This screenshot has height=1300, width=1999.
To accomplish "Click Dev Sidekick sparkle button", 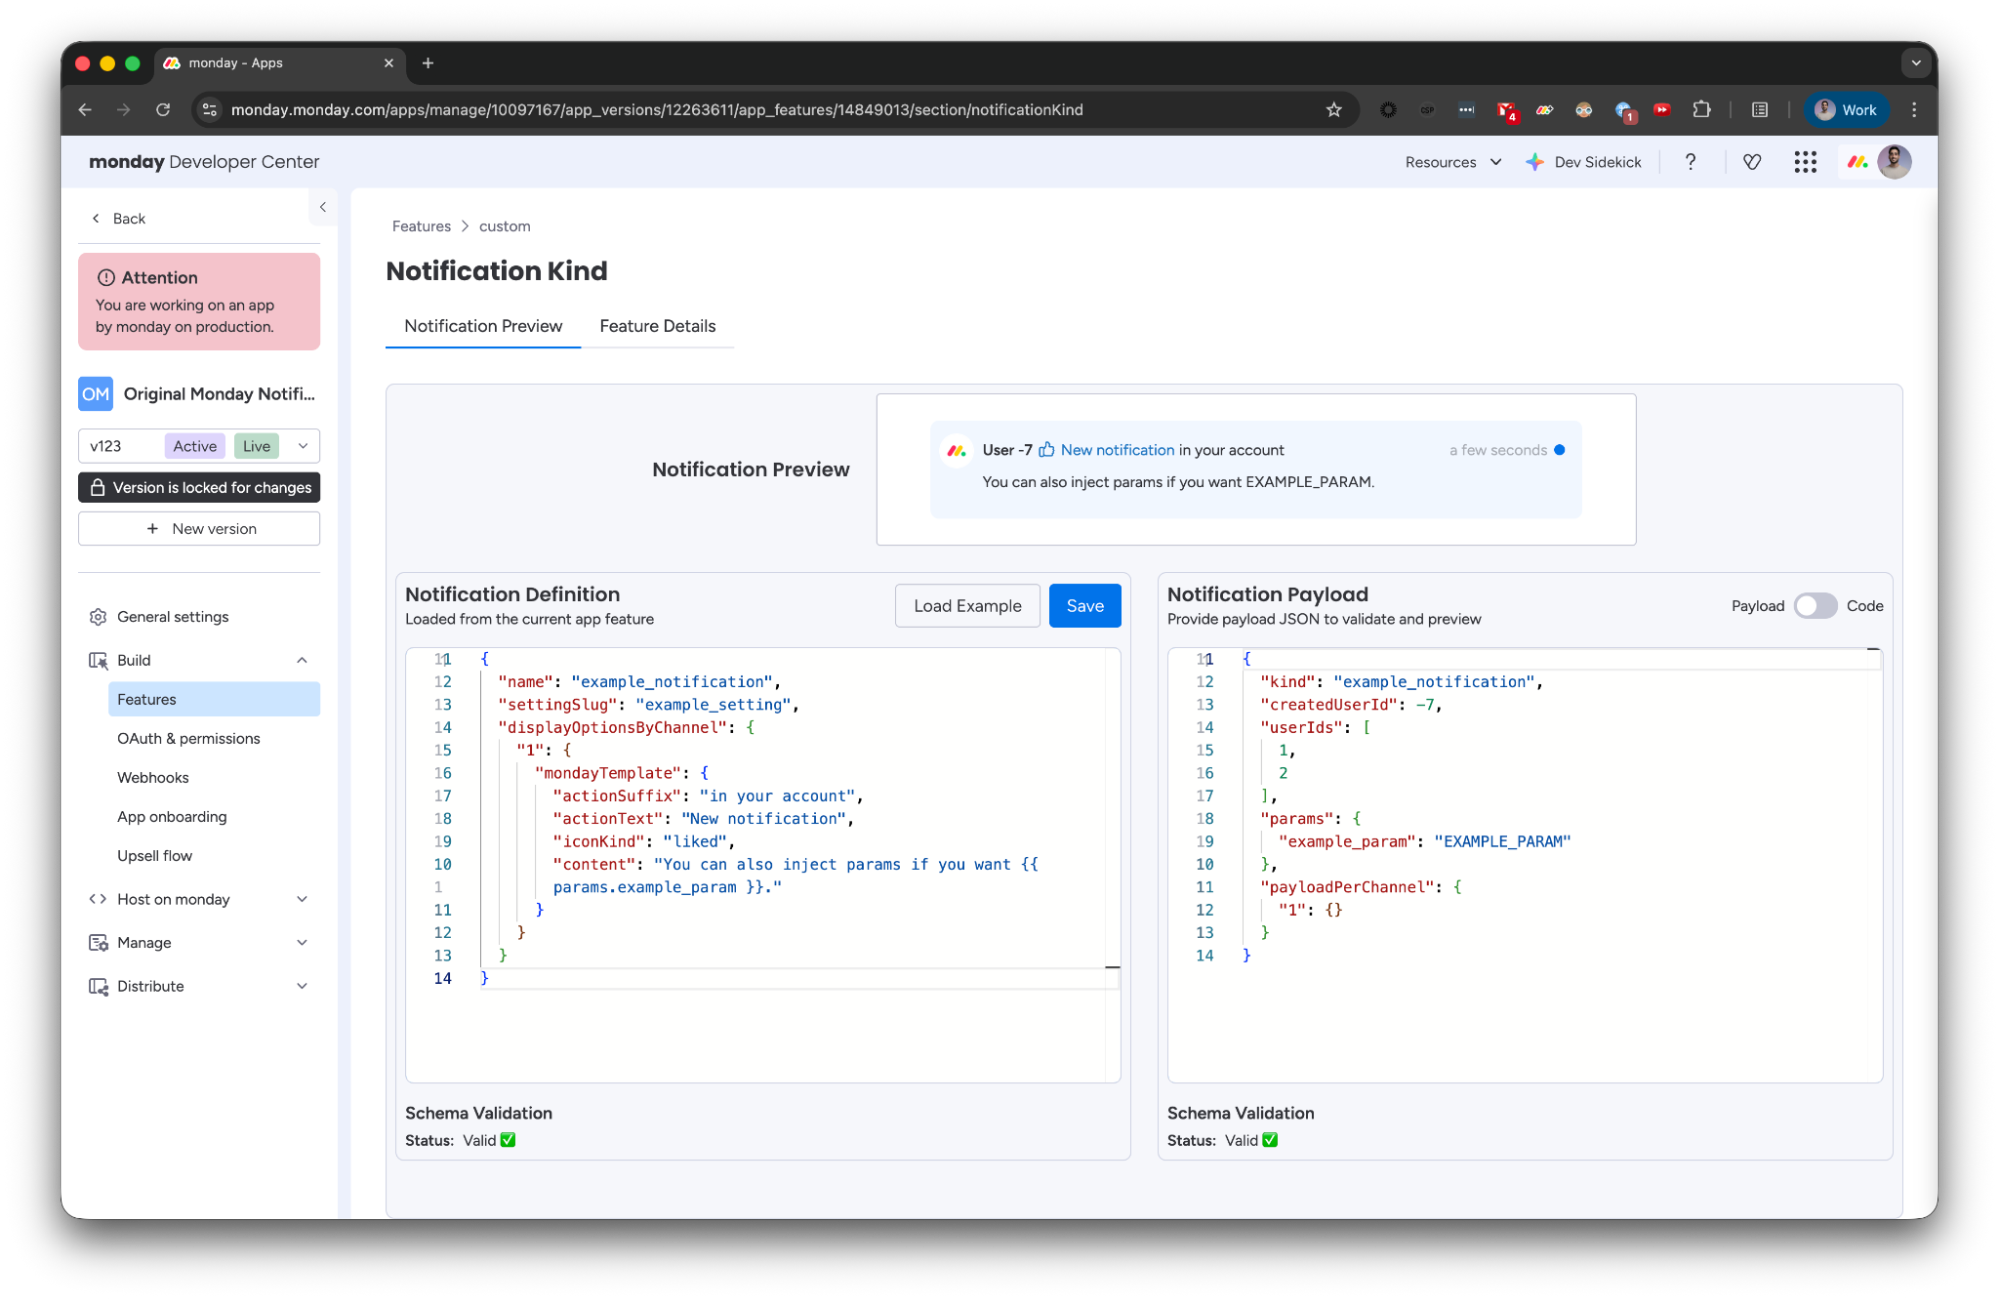I will [x=1584, y=162].
